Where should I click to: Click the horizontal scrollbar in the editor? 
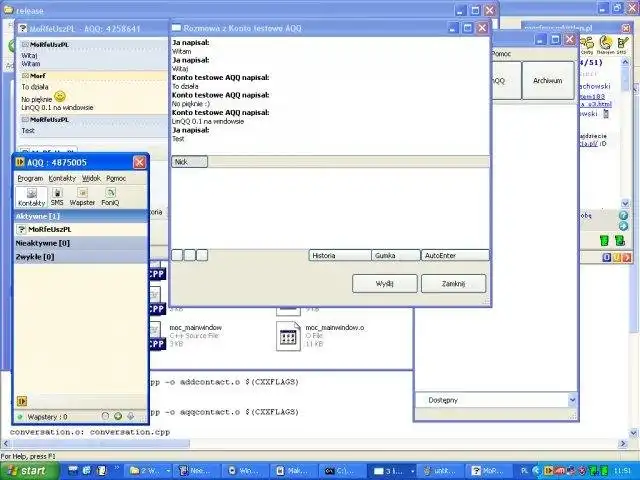click(101, 443)
